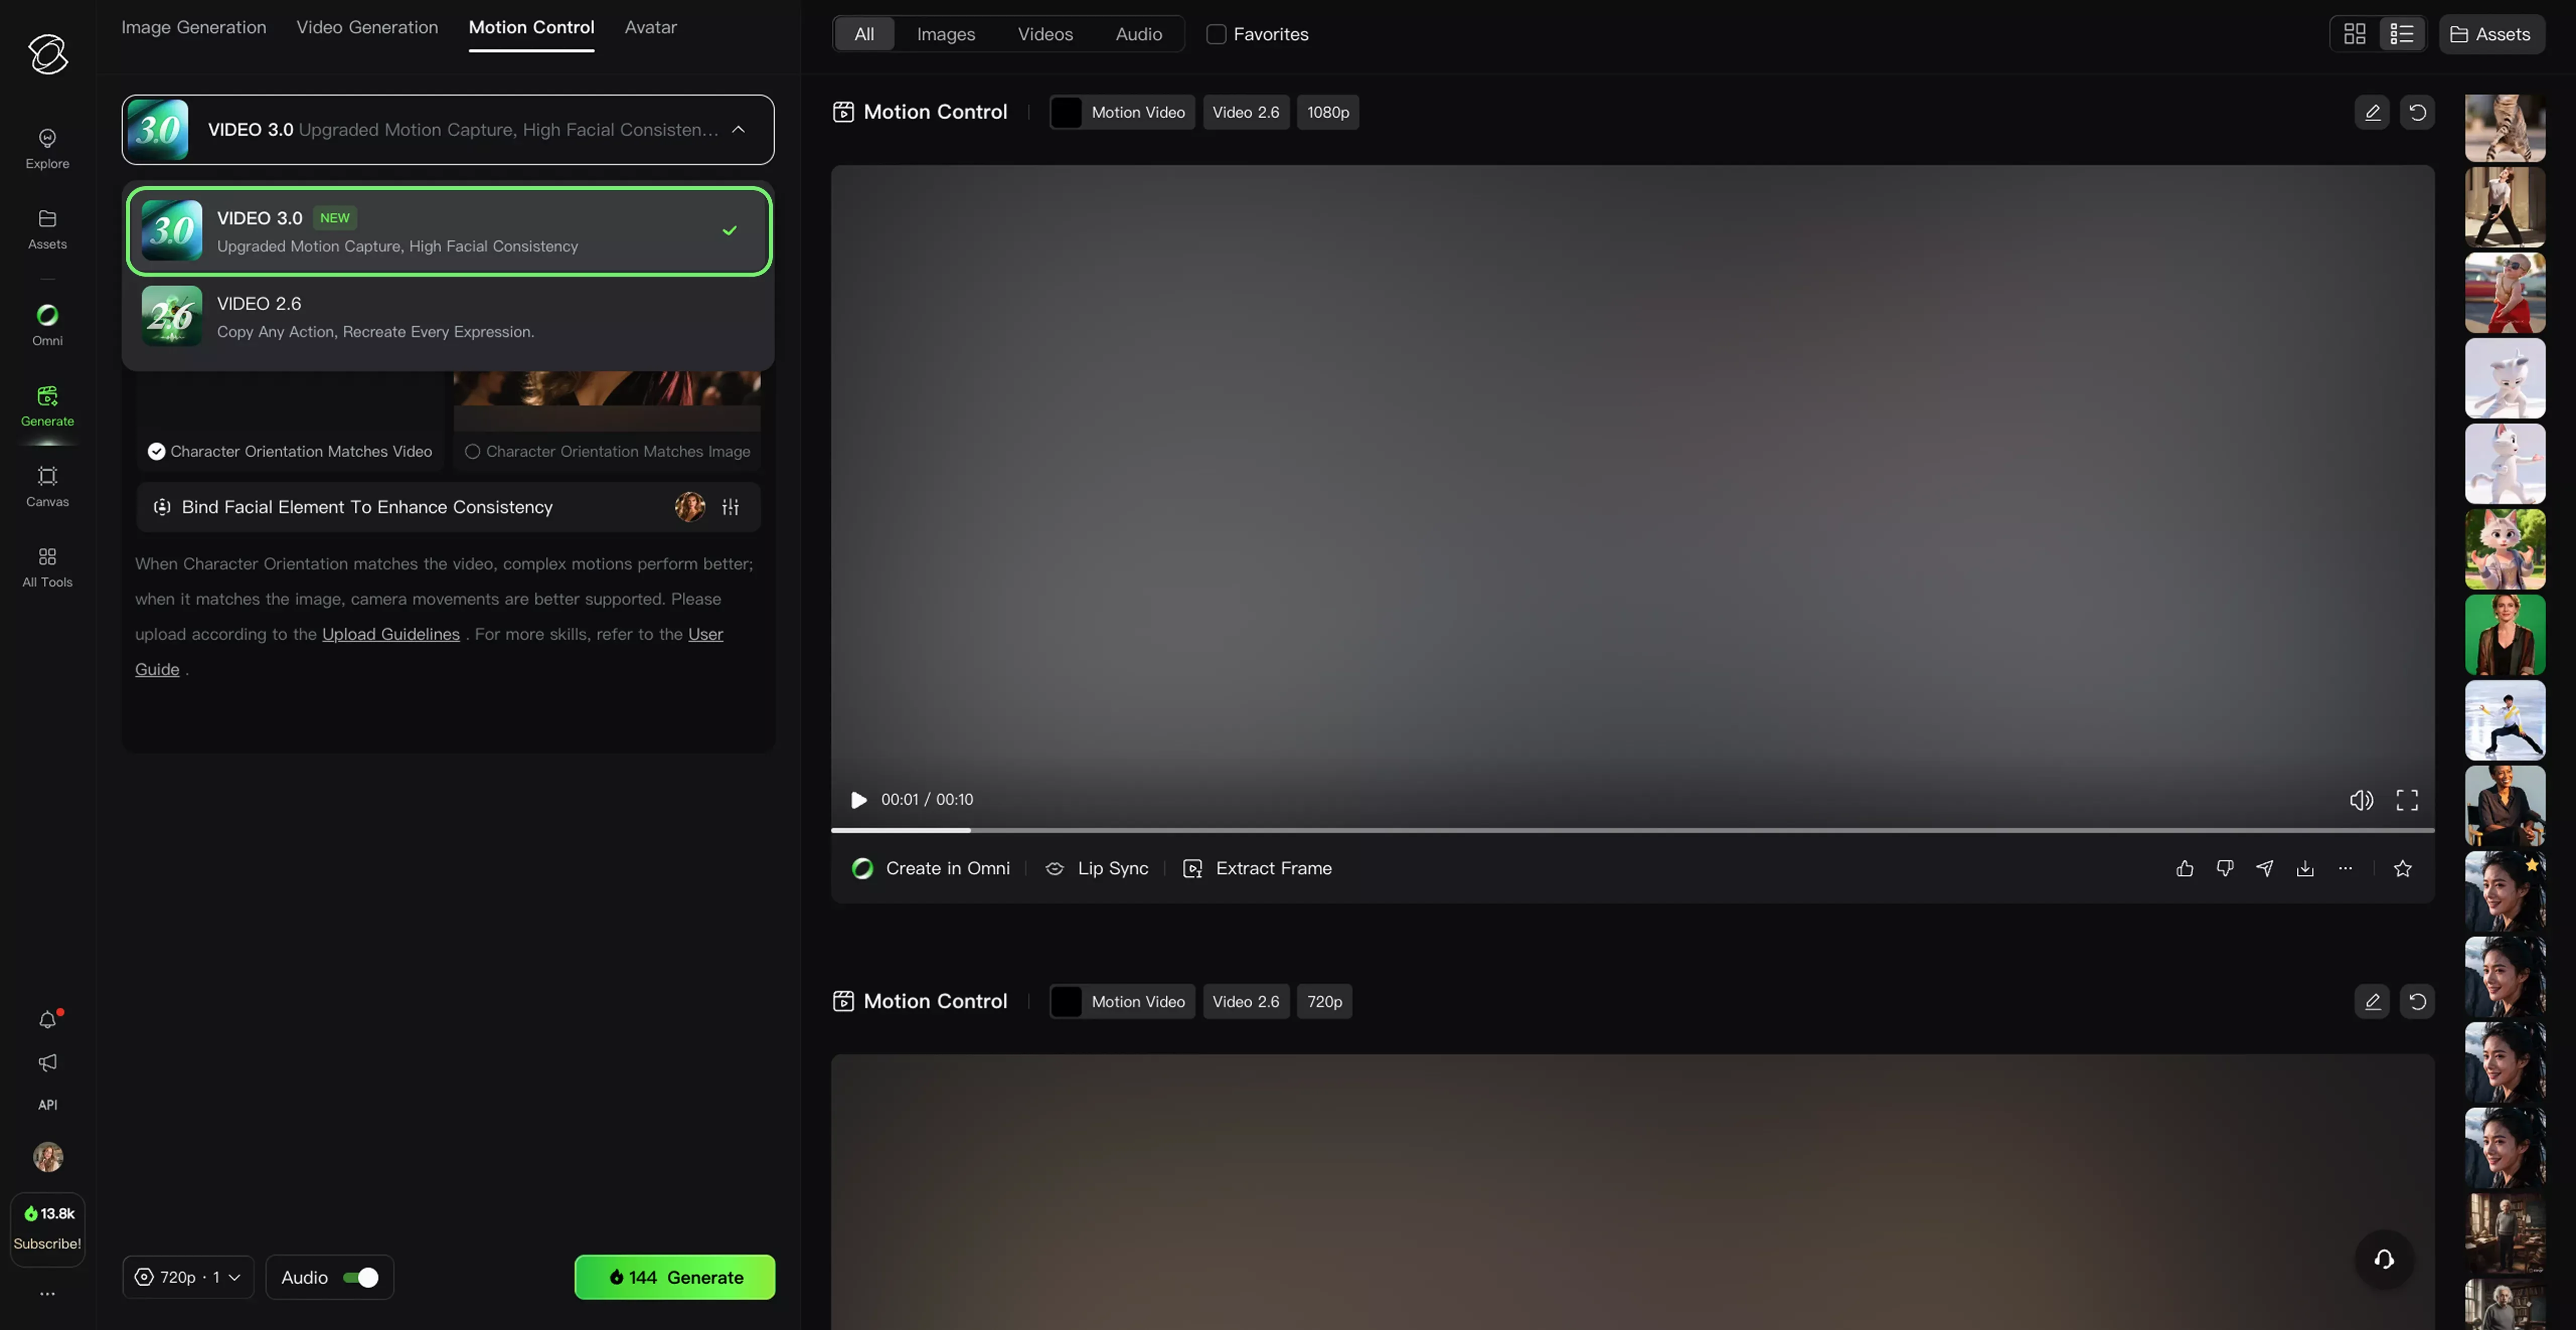Screen dimensions: 2576x1330
Task: Open facial element settings sliders icon
Action: 730,507
